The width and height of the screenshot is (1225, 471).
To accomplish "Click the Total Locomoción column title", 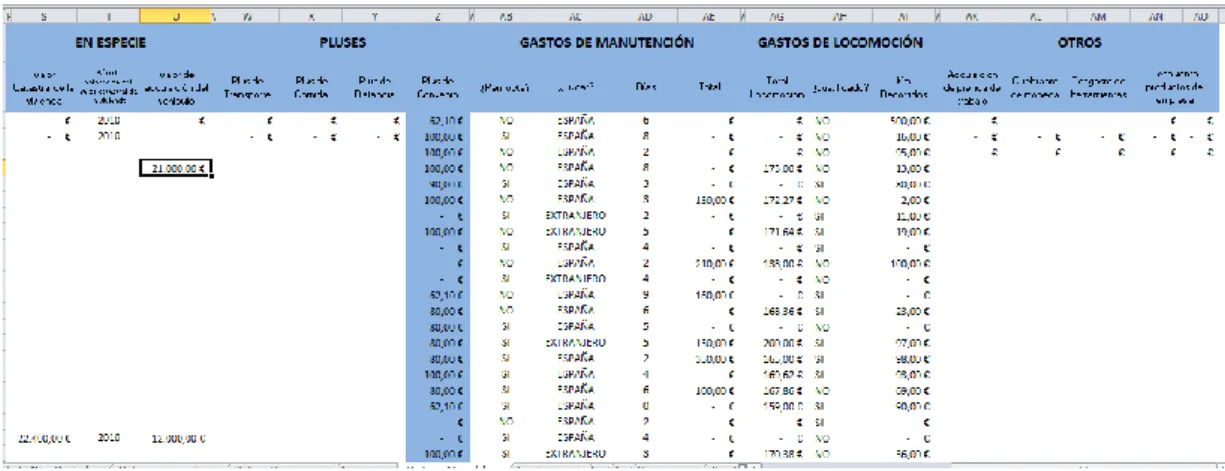I will point(778,87).
